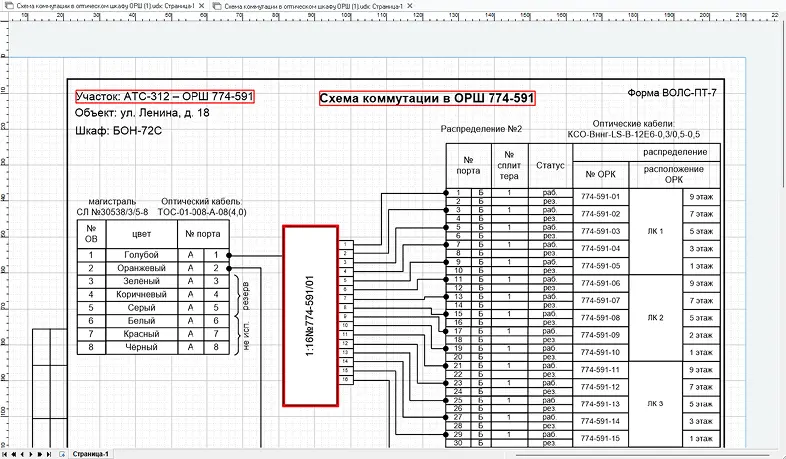This screenshot has width=786, height=459.
Task: Switch to the second document tab
Action: click(x=315, y=5)
